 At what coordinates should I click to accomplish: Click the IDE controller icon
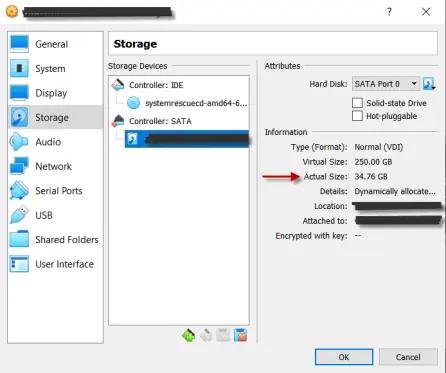coord(118,85)
